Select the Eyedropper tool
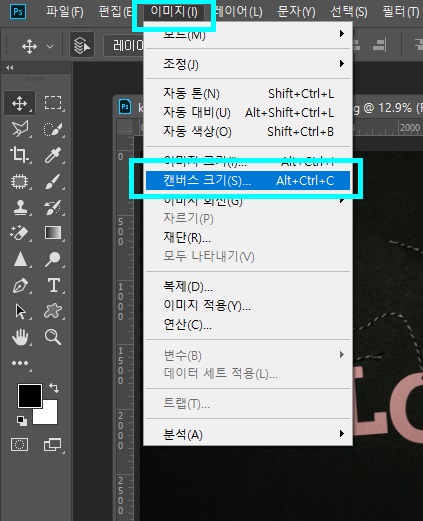The width and height of the screenshot is (423, 521). (53, 155)
